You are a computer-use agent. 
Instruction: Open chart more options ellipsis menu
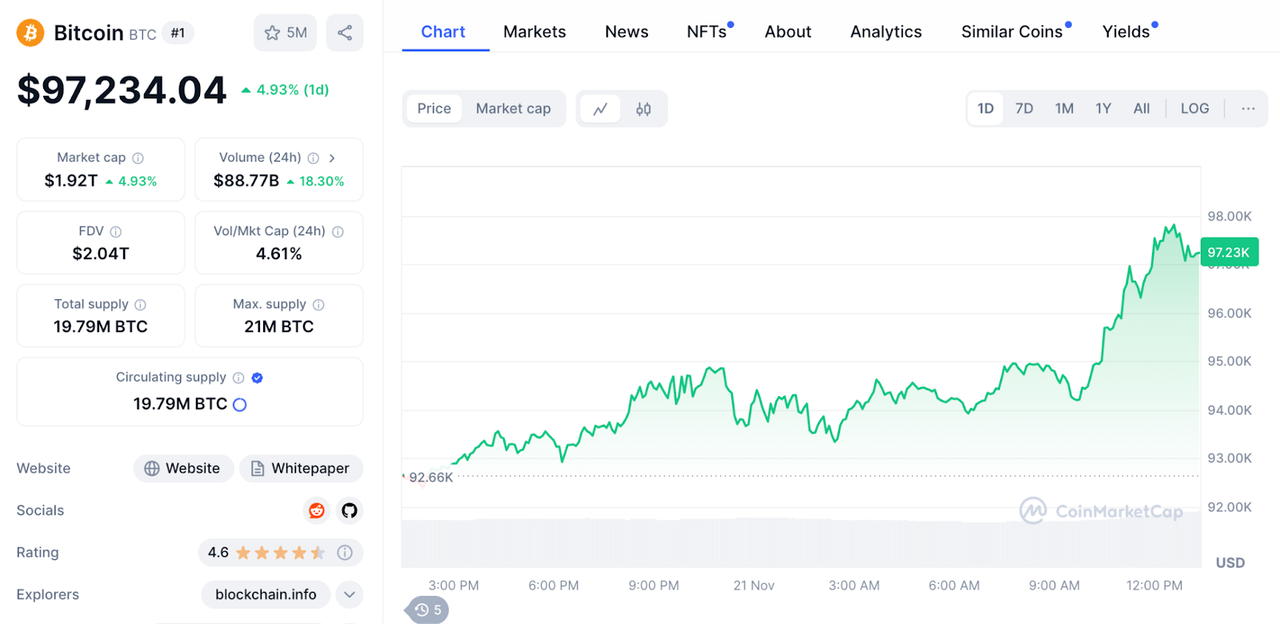[1248, 108]
